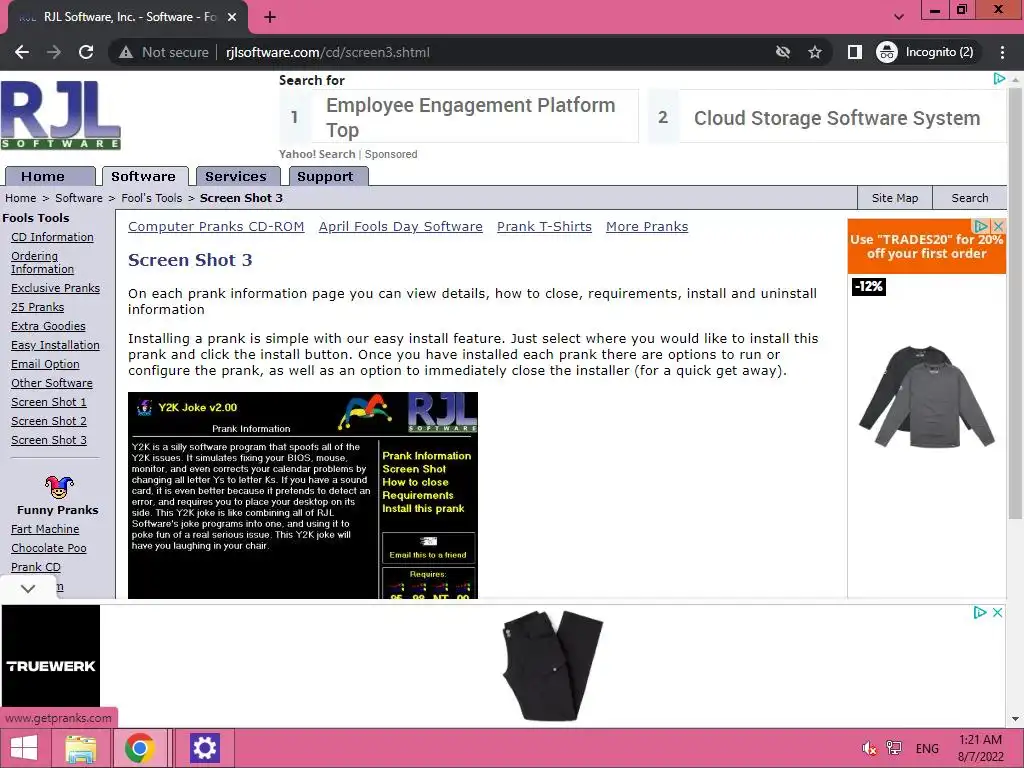Select the Software tab

145,176
